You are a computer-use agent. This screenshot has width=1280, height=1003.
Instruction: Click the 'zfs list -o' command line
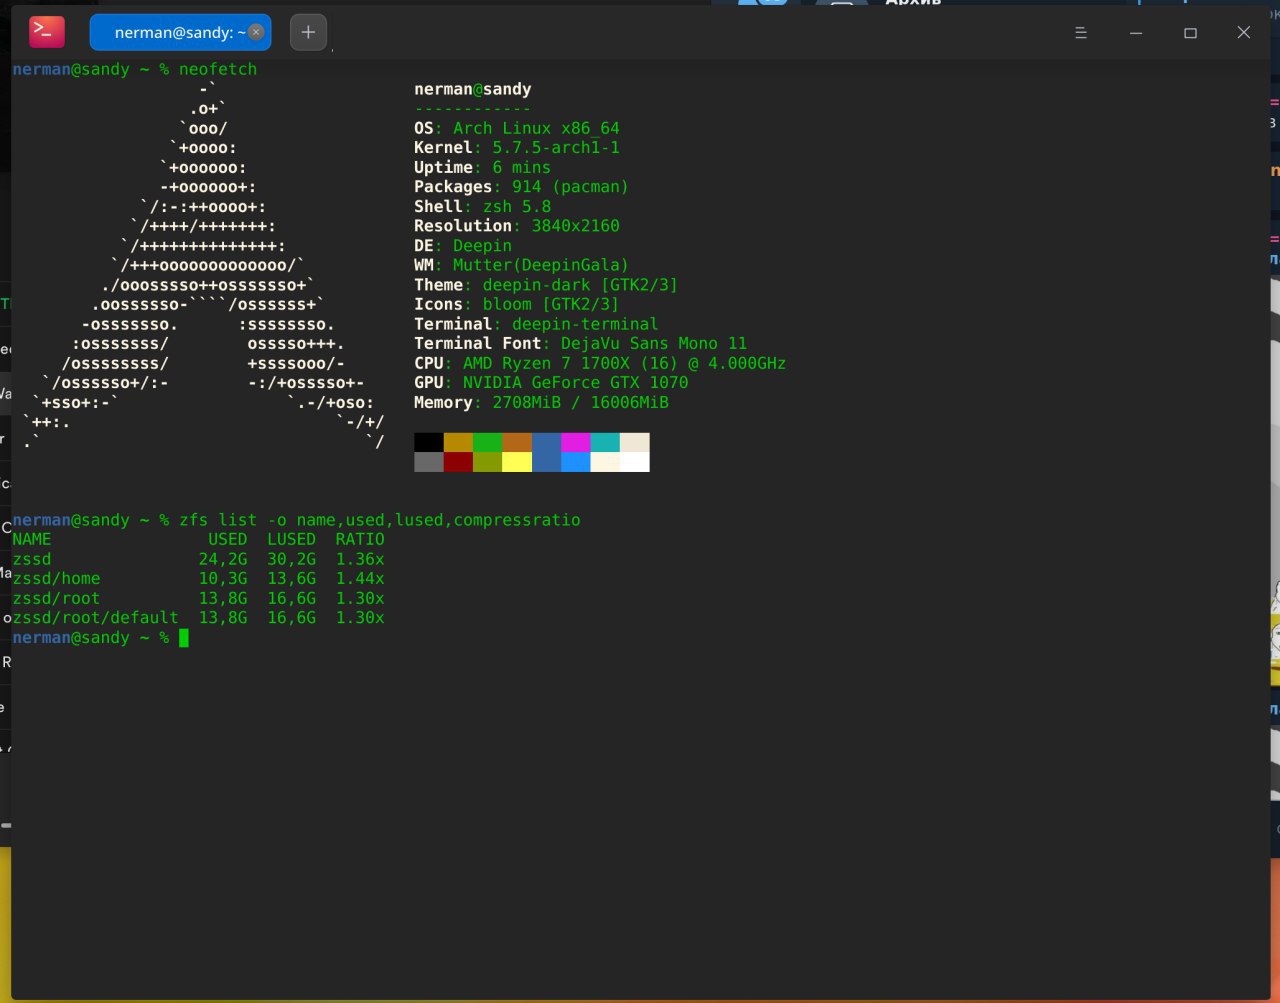pyautogui.click(x=380, y=520)
